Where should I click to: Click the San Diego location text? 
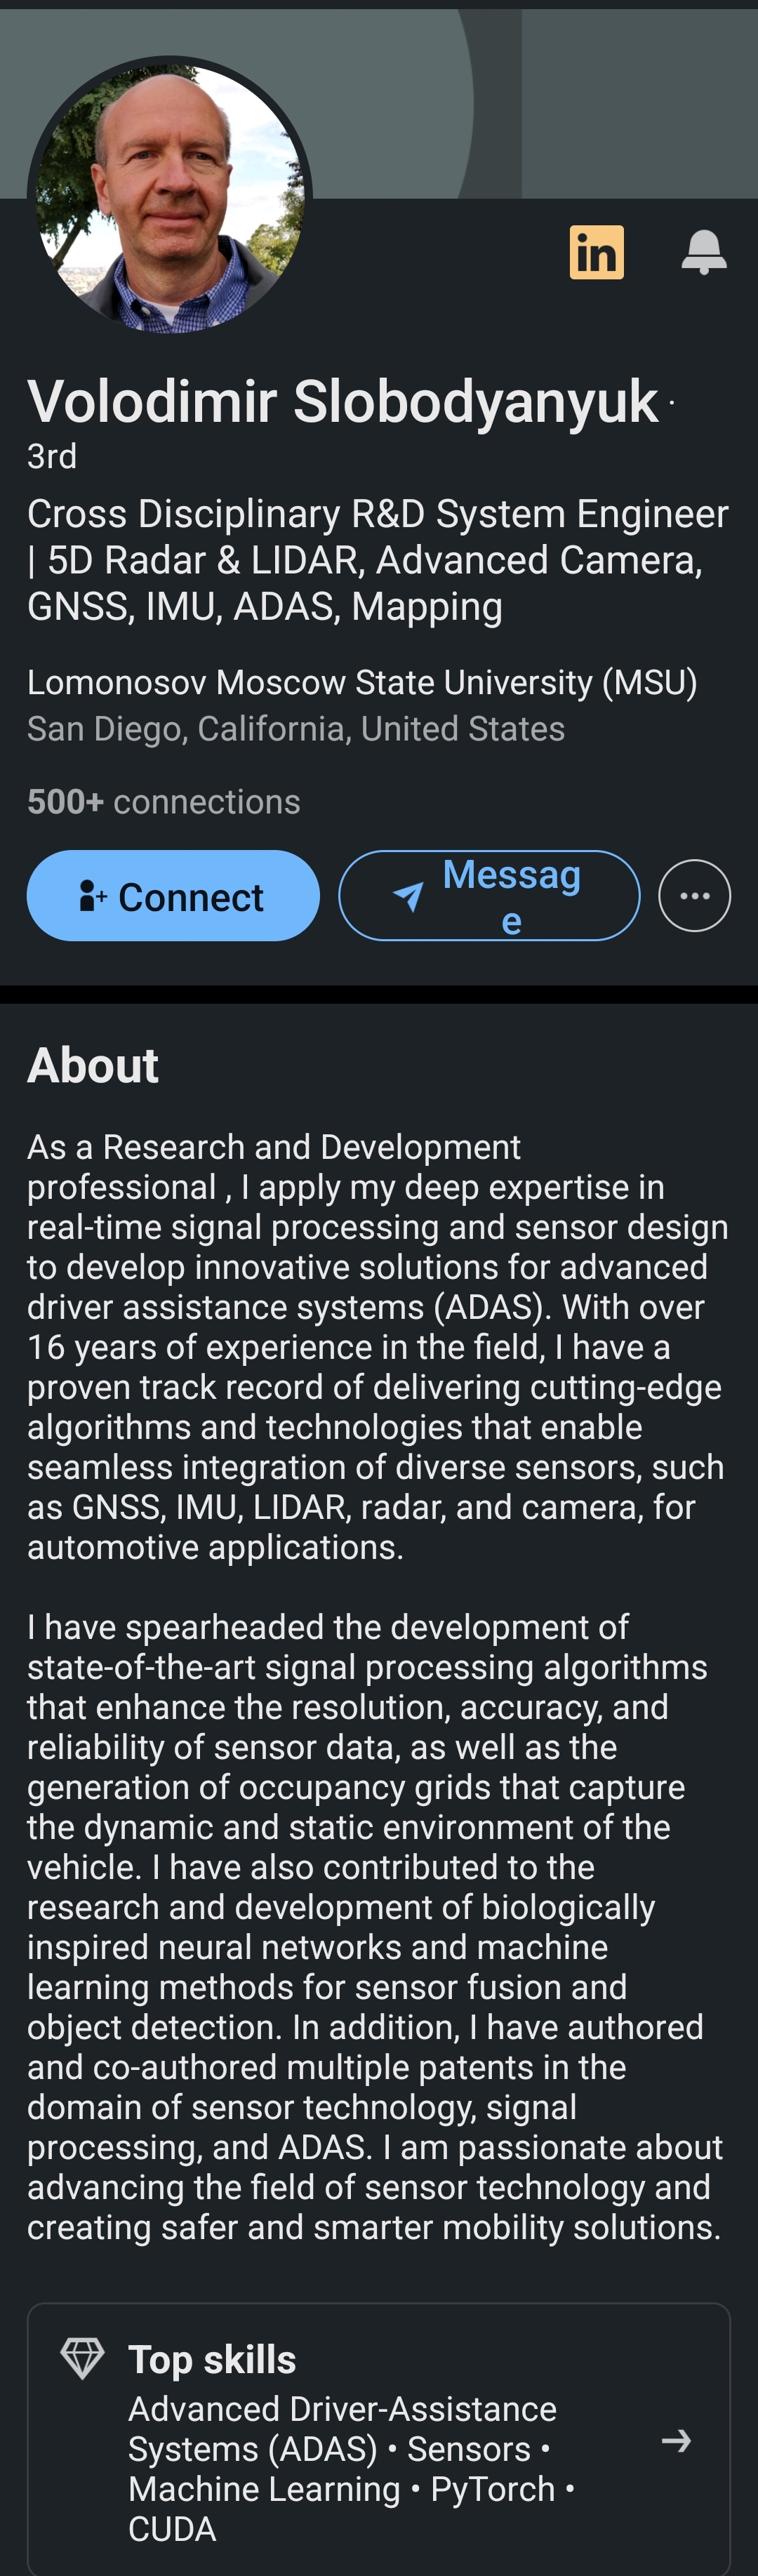296,729
